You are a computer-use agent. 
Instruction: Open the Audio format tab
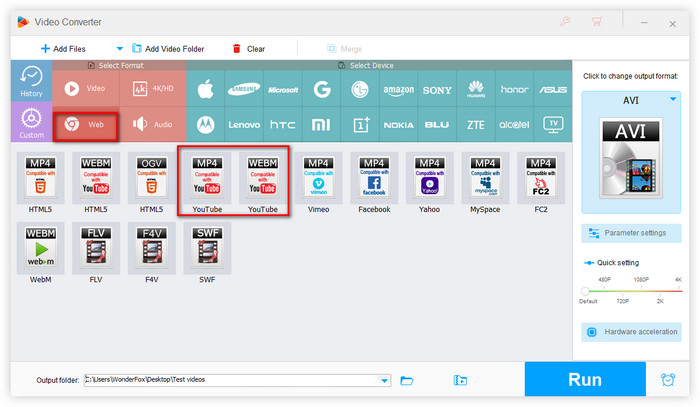point(152,125)
